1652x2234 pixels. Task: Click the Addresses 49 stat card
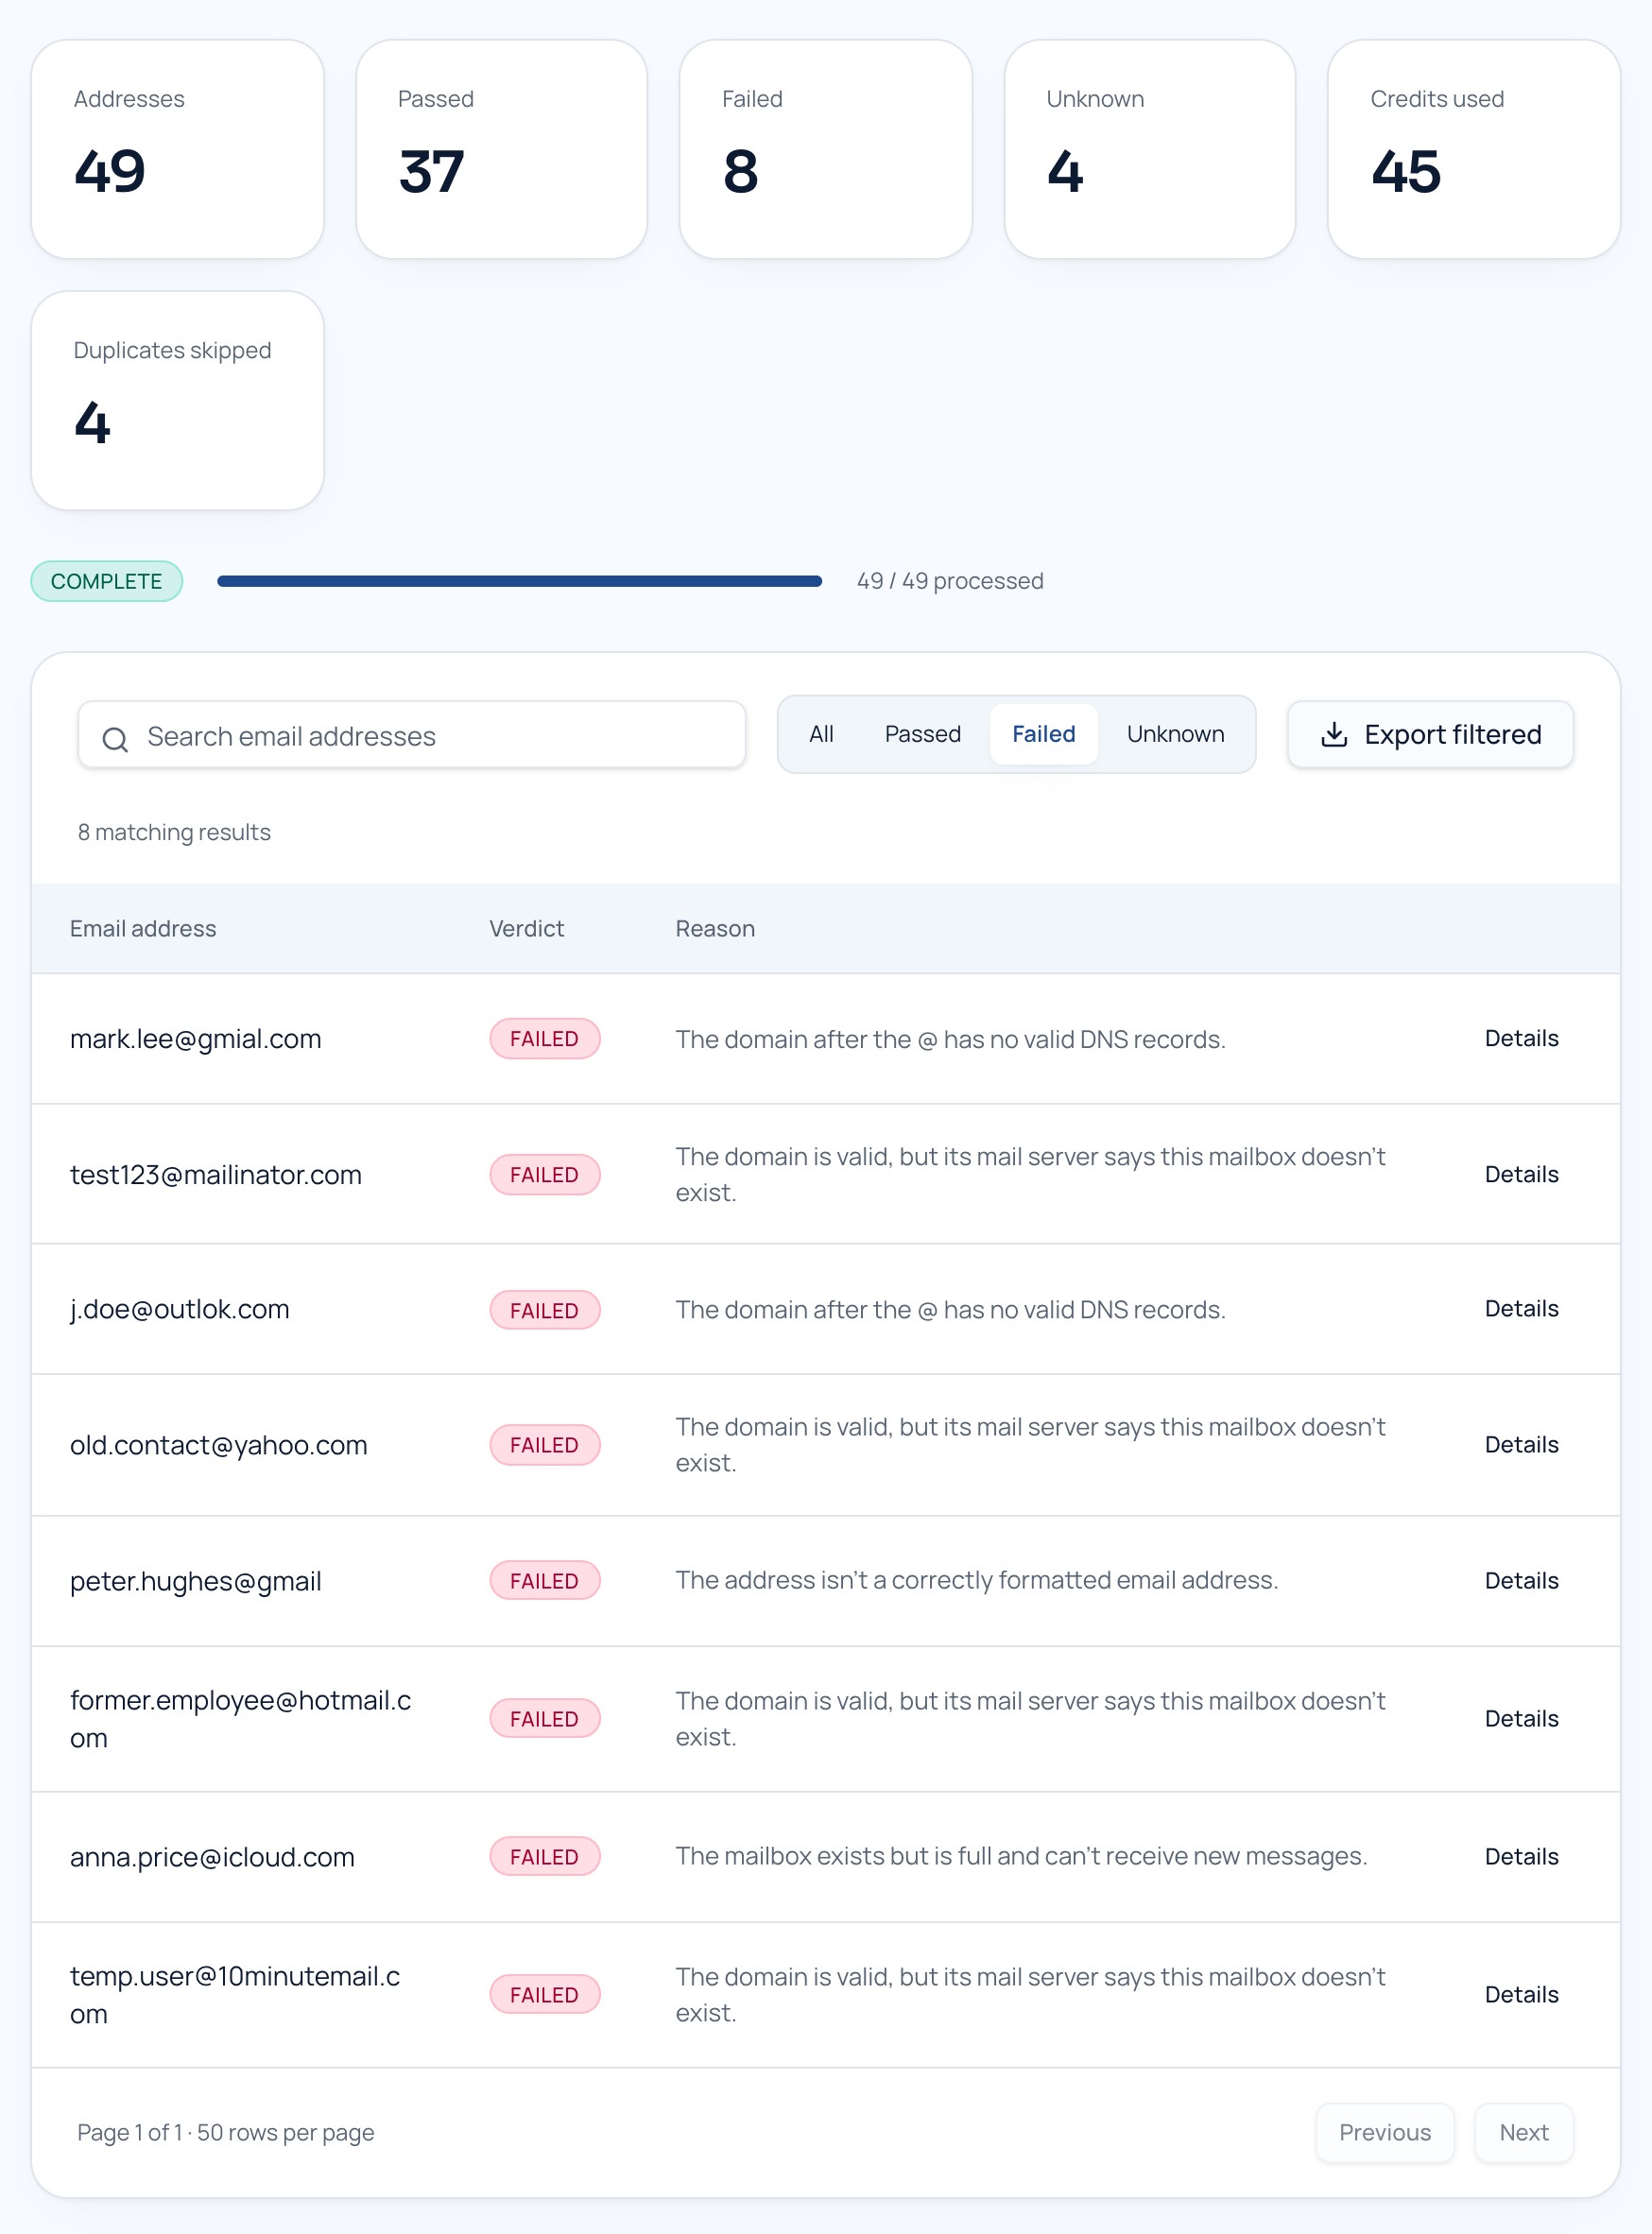click(177, 149)
